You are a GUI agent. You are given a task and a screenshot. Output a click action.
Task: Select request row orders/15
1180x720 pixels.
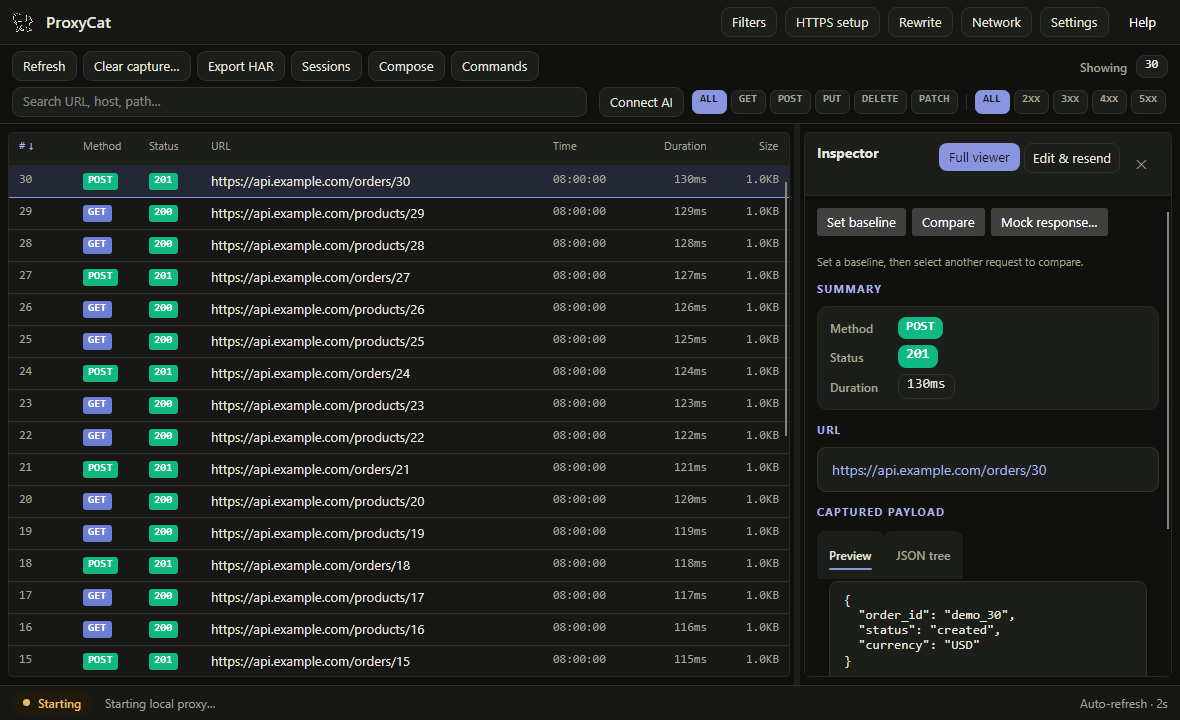[x=399, y=661]
